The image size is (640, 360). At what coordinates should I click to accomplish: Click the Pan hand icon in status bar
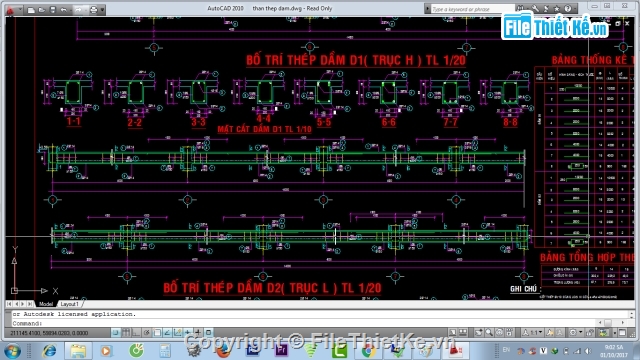478,333
